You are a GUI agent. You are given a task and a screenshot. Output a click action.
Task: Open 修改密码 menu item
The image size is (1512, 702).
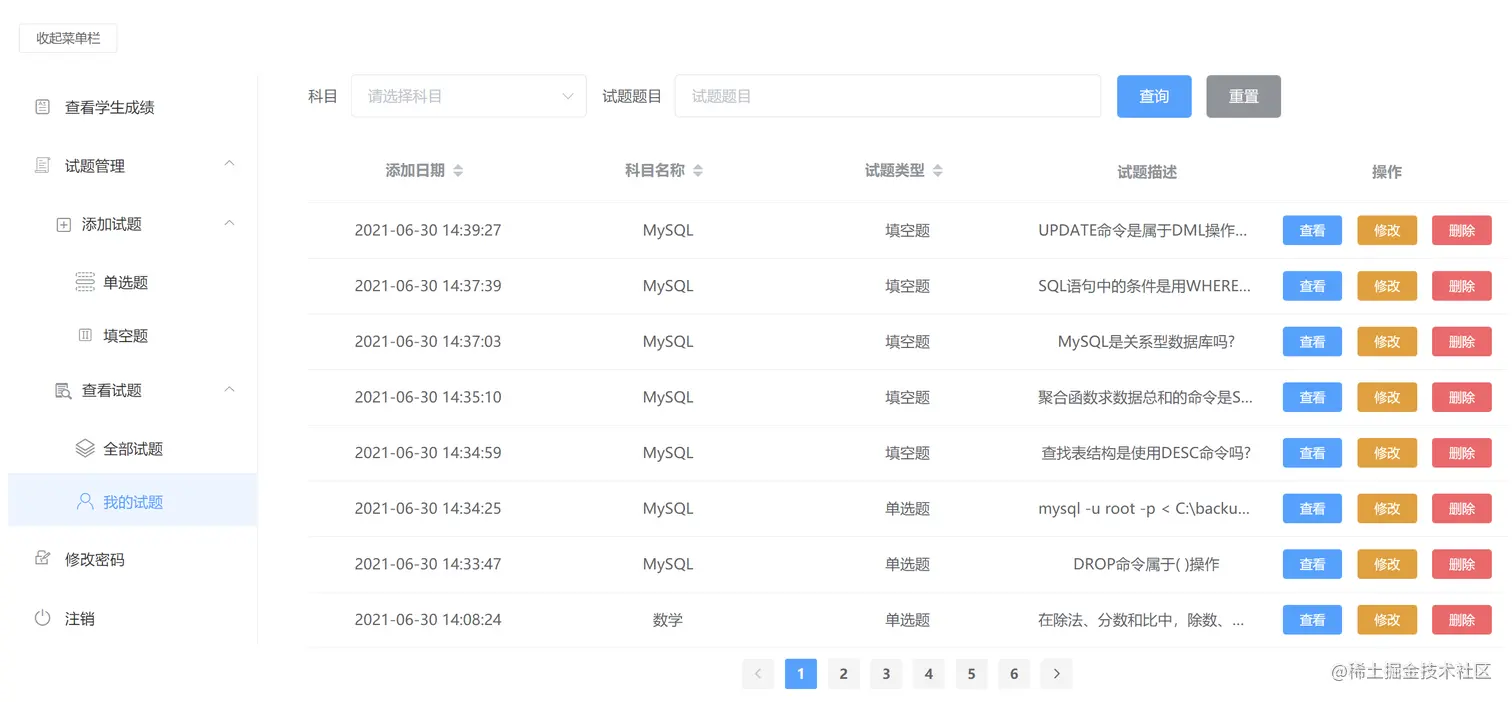pyautogui.click(x=132, y=559)
